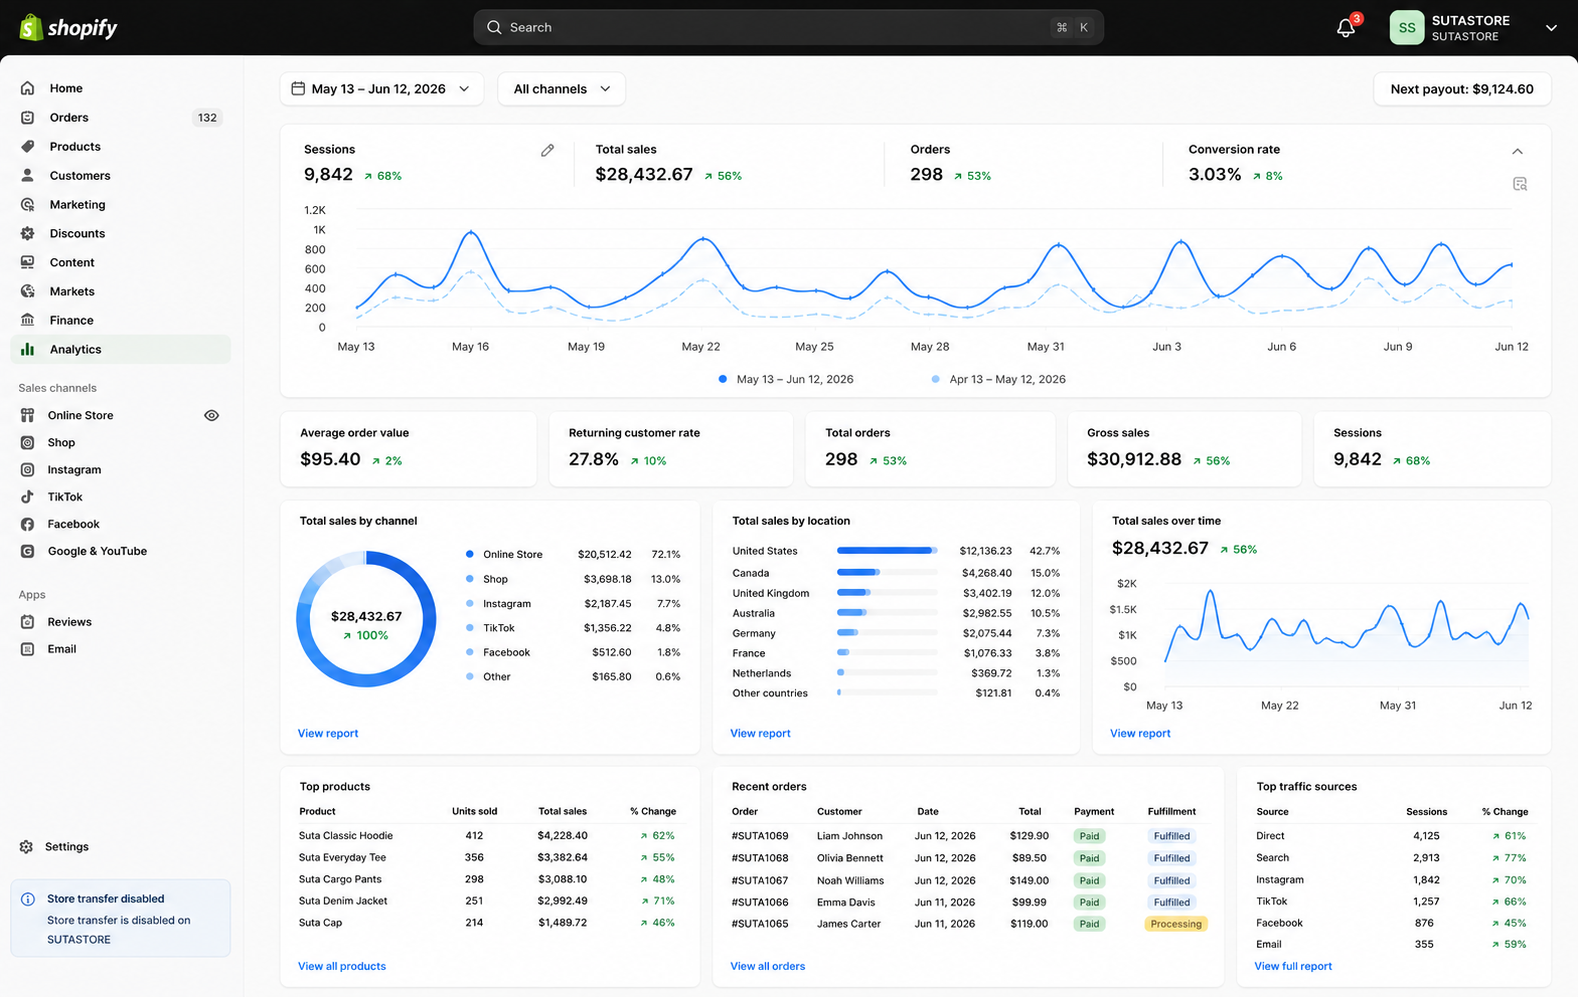View report for sales over time
This screenshot has height=997, width=1578.
click(x=1140, y=733)
